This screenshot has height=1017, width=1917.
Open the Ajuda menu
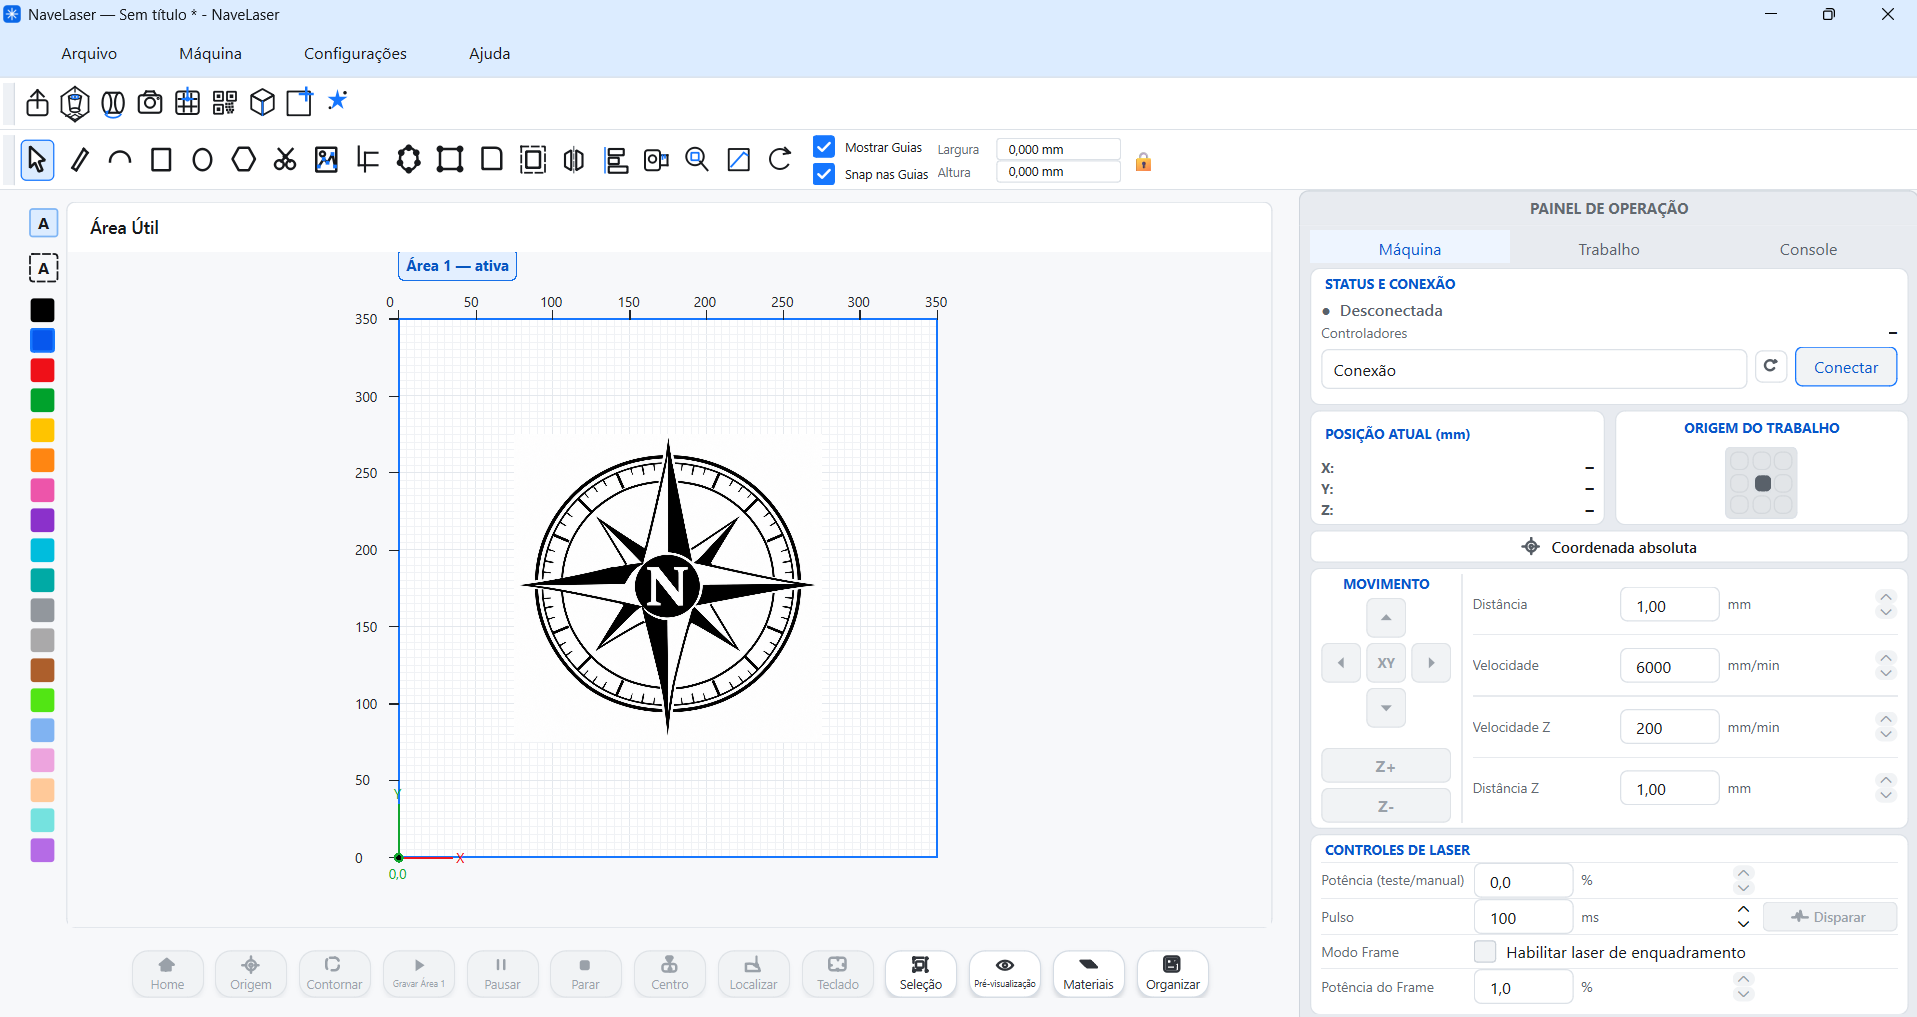tap(490, 54)
